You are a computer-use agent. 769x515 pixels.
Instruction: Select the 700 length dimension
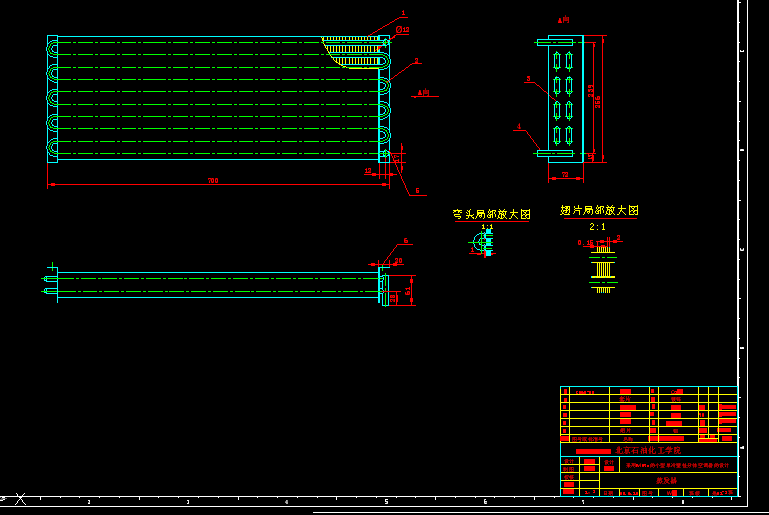213,181
